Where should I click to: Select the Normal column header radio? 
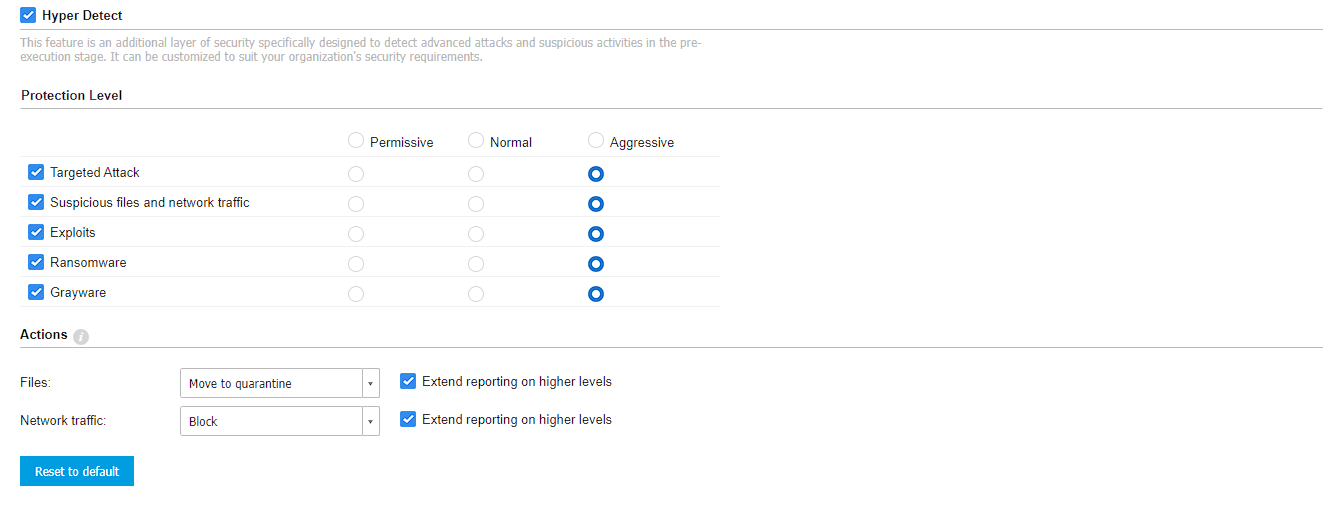pyautogui.click(x=476, y=141)
